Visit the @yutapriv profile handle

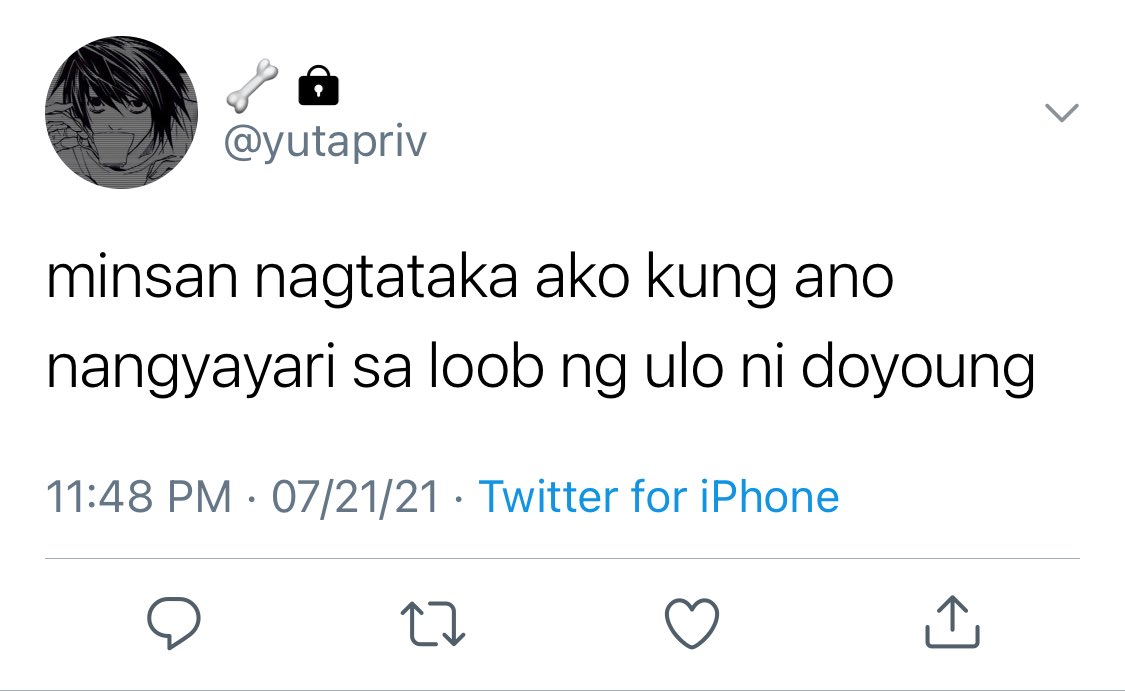(325, 143)
